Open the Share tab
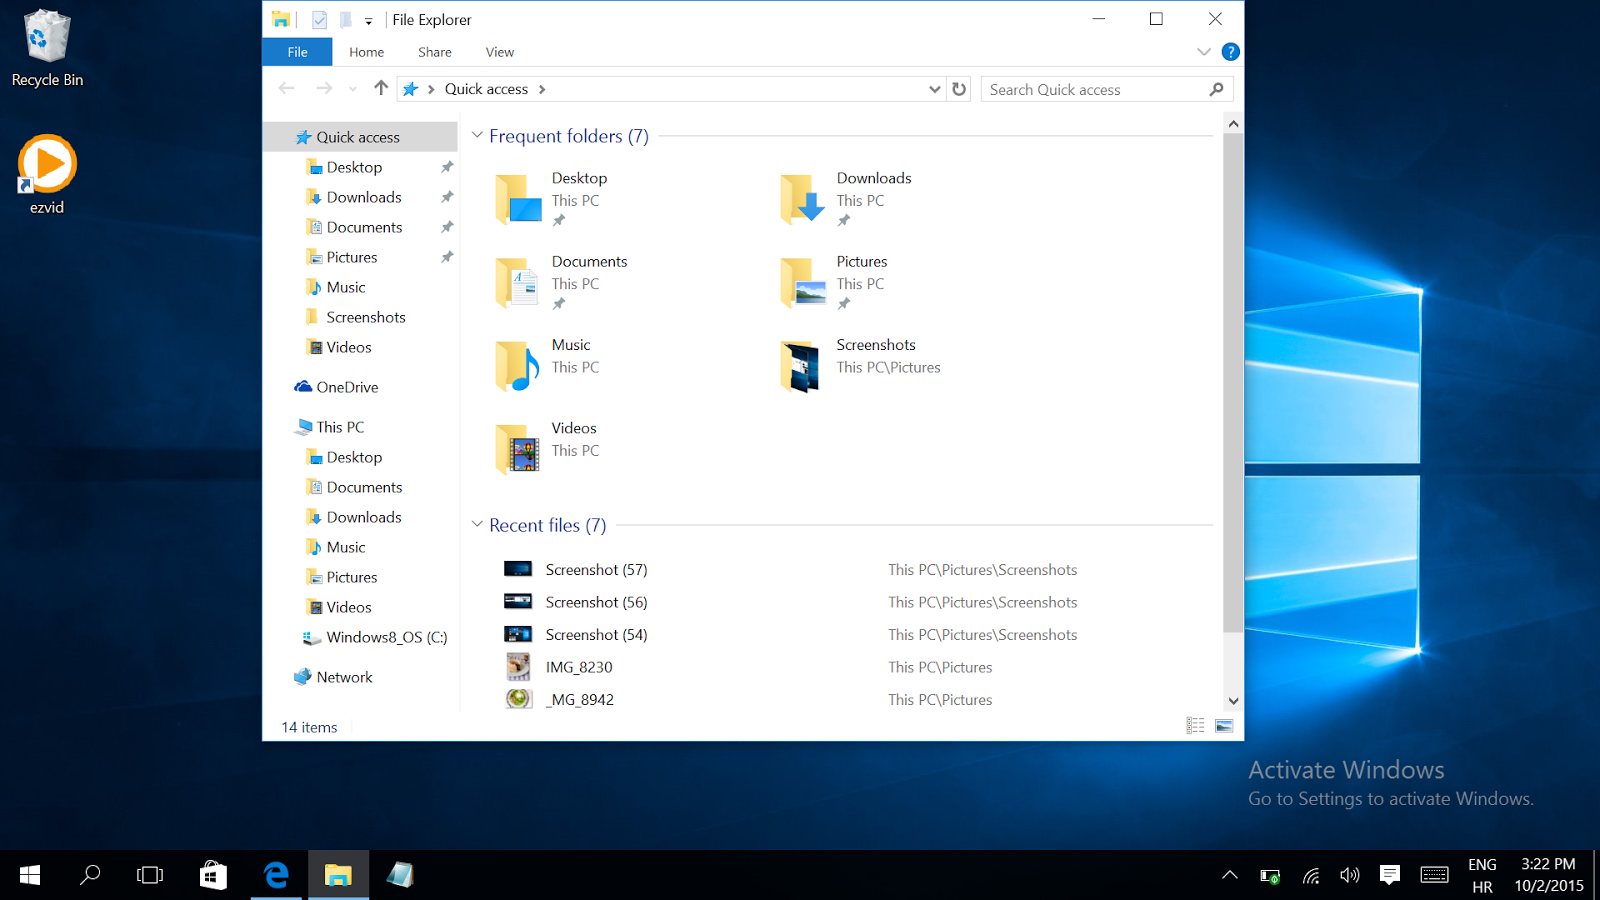The image size is (1600, 900). pyautogui.click(x=434, y=52)
